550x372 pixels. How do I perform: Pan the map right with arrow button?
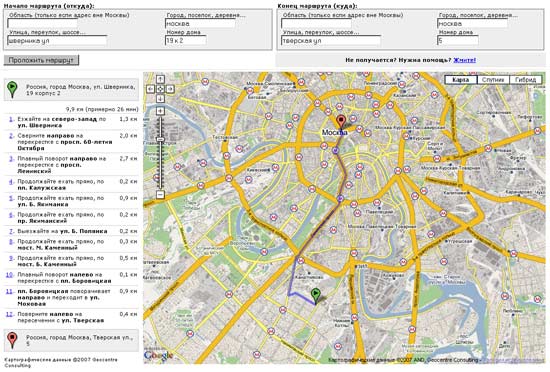click(x=170, y=89)
